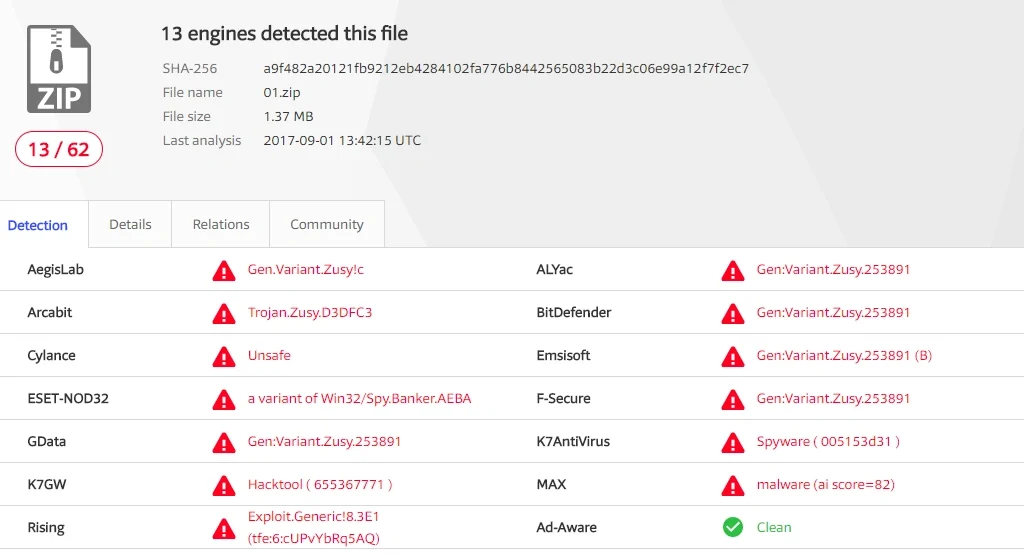Click the warning icon in the F-Secure row

[733, 400]
